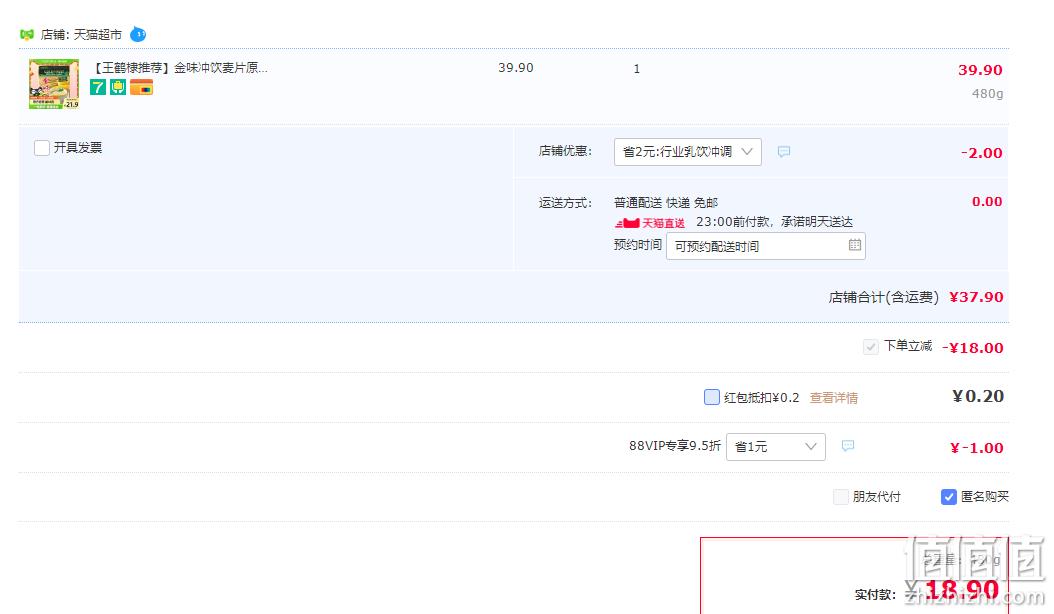Image resolution: width=1054 pixels, height=614 pixels.
Task: Toggle the 下单立减 checkbox
Action: pos(870,347)
